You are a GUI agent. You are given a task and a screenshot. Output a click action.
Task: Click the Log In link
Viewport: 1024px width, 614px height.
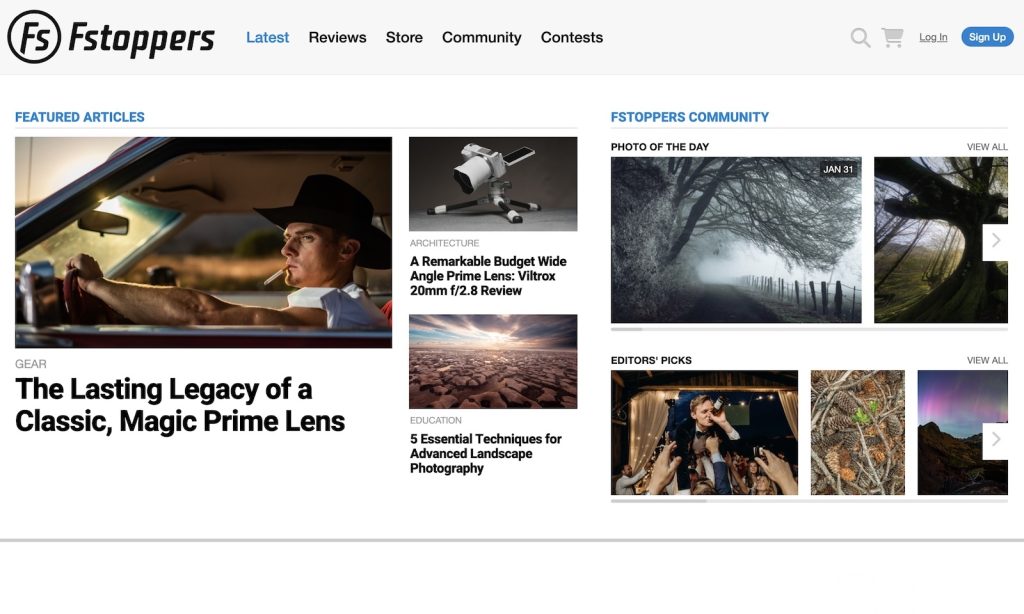[933, 38]
